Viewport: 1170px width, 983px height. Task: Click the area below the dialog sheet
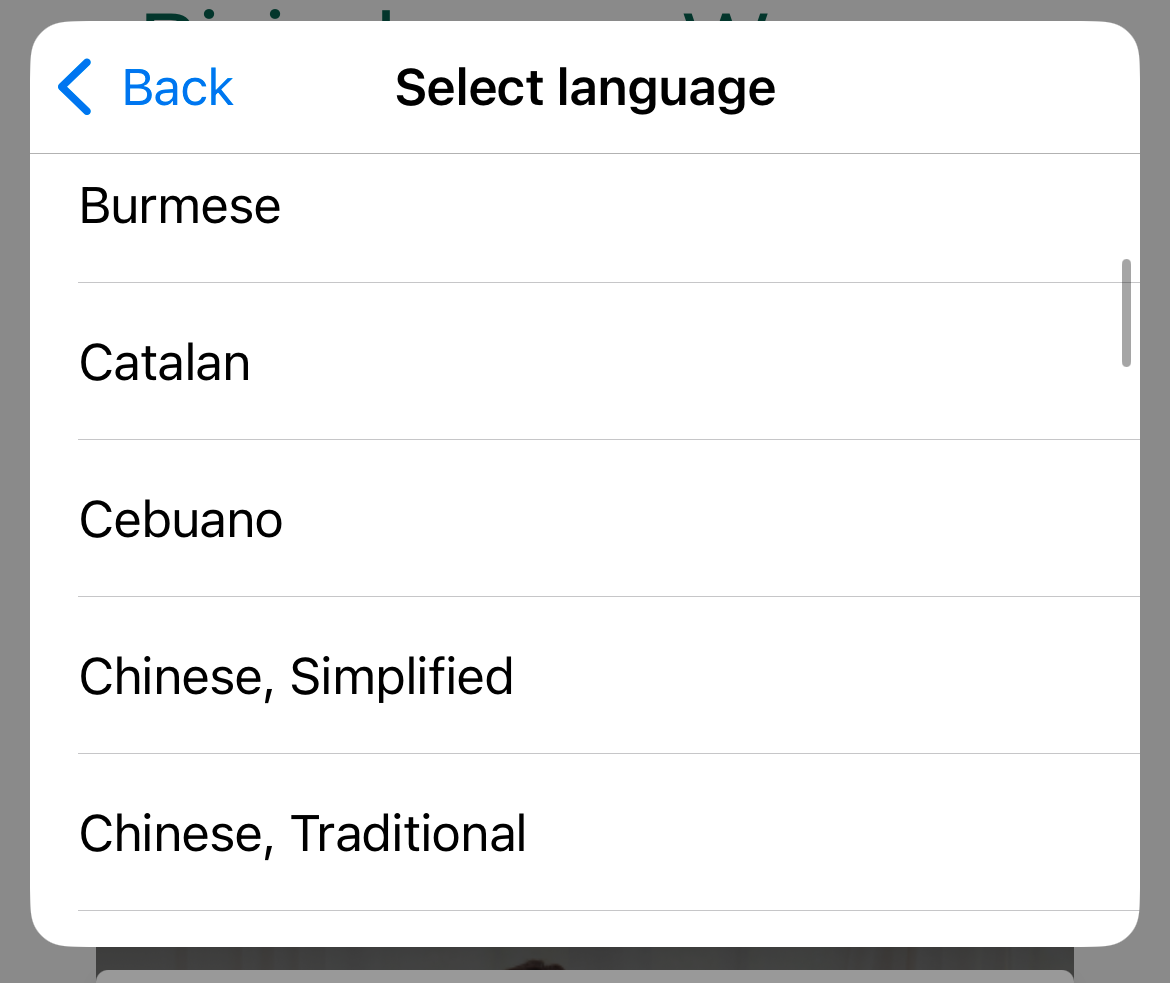pyautogui.click(x=585, y=968)
